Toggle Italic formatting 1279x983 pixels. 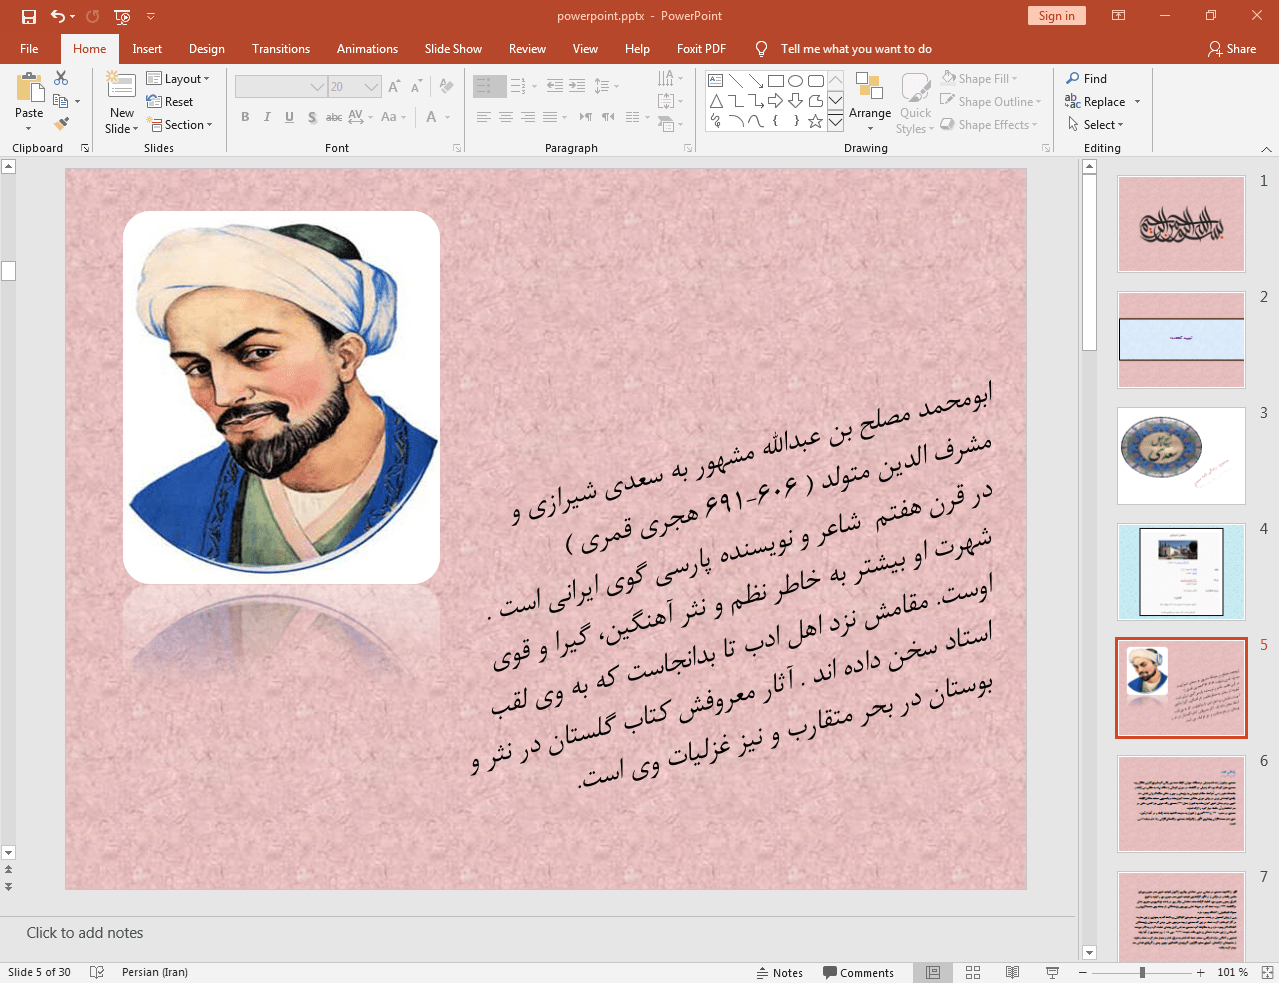pos(267,117)
